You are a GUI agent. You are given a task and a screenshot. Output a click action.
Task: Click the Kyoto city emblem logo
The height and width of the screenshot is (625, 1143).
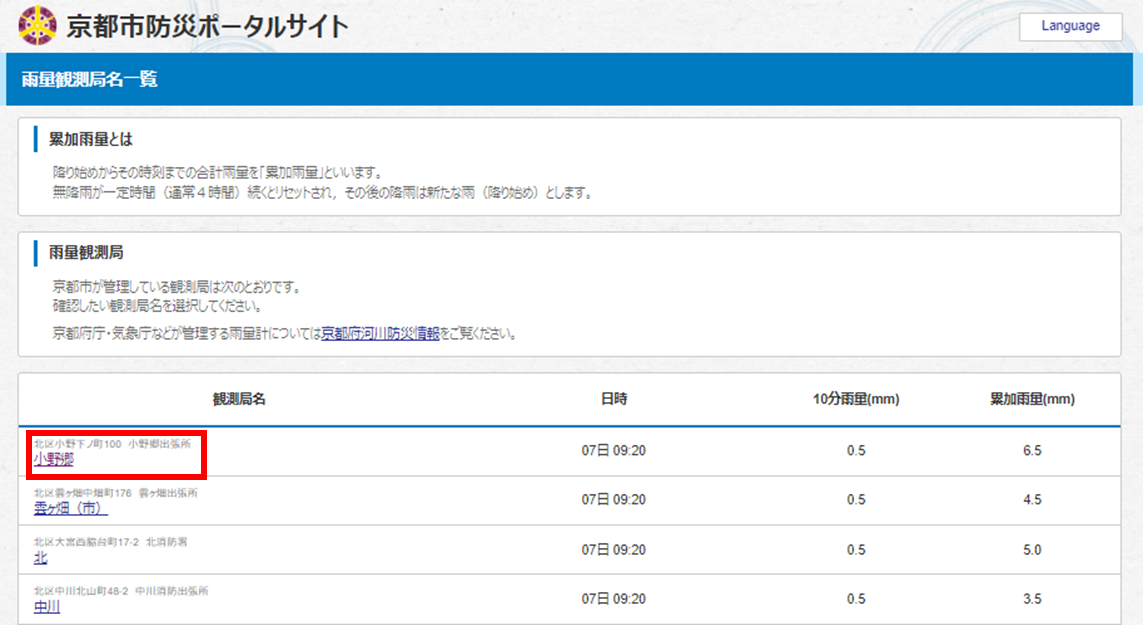[38, 26]
